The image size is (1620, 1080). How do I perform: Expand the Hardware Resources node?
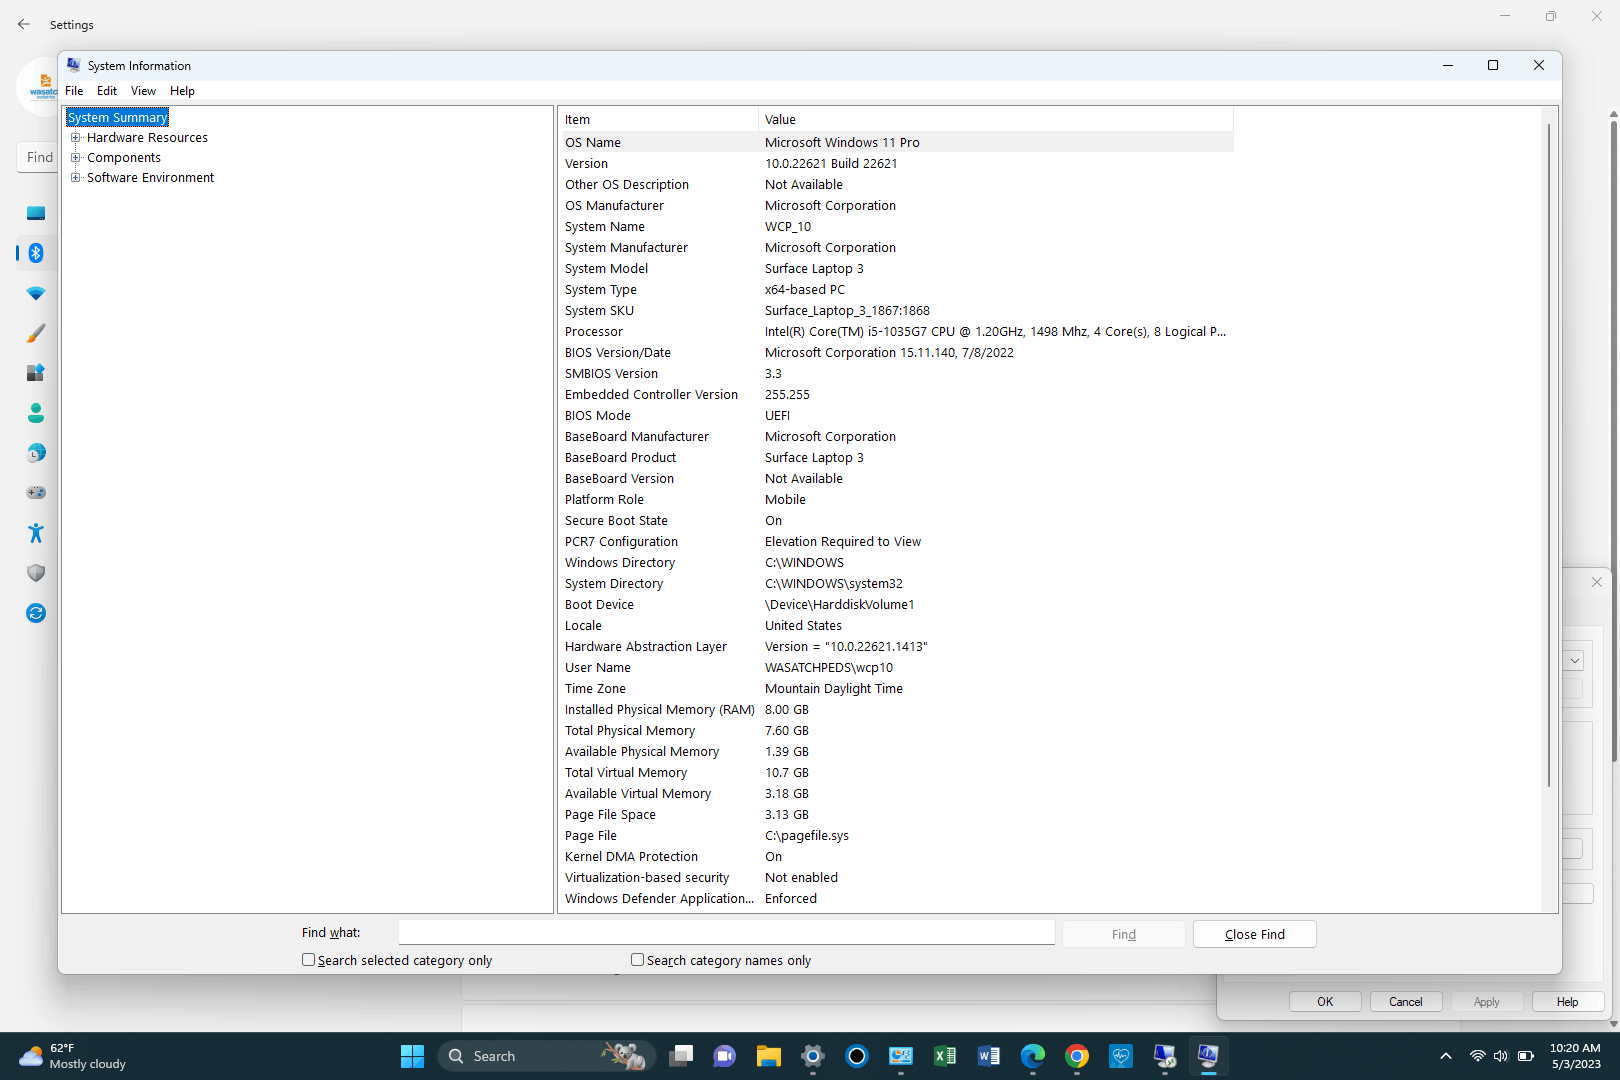point(75,138)
